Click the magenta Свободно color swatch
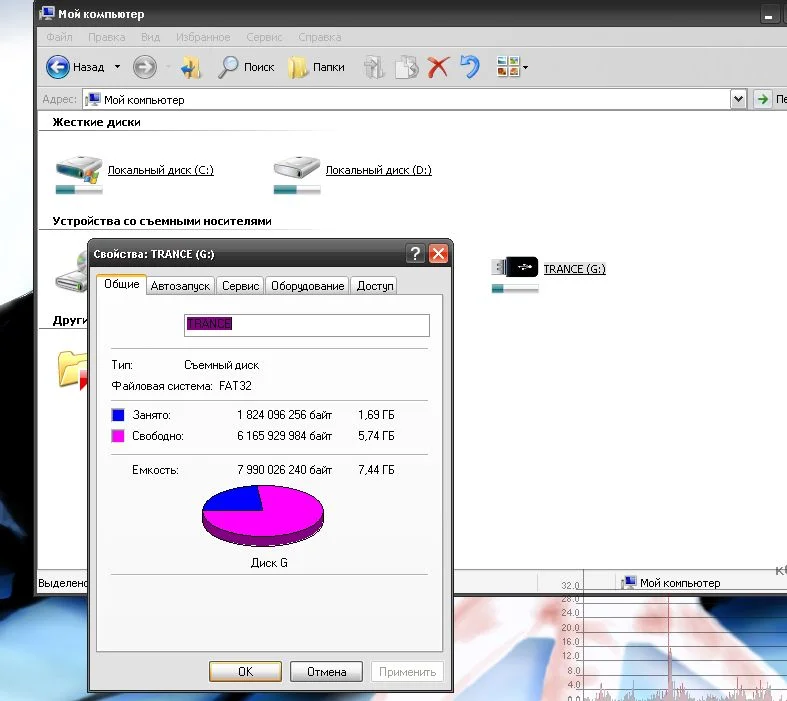Image resolution: width=787 pixels, height=701 pixels. 118,436
